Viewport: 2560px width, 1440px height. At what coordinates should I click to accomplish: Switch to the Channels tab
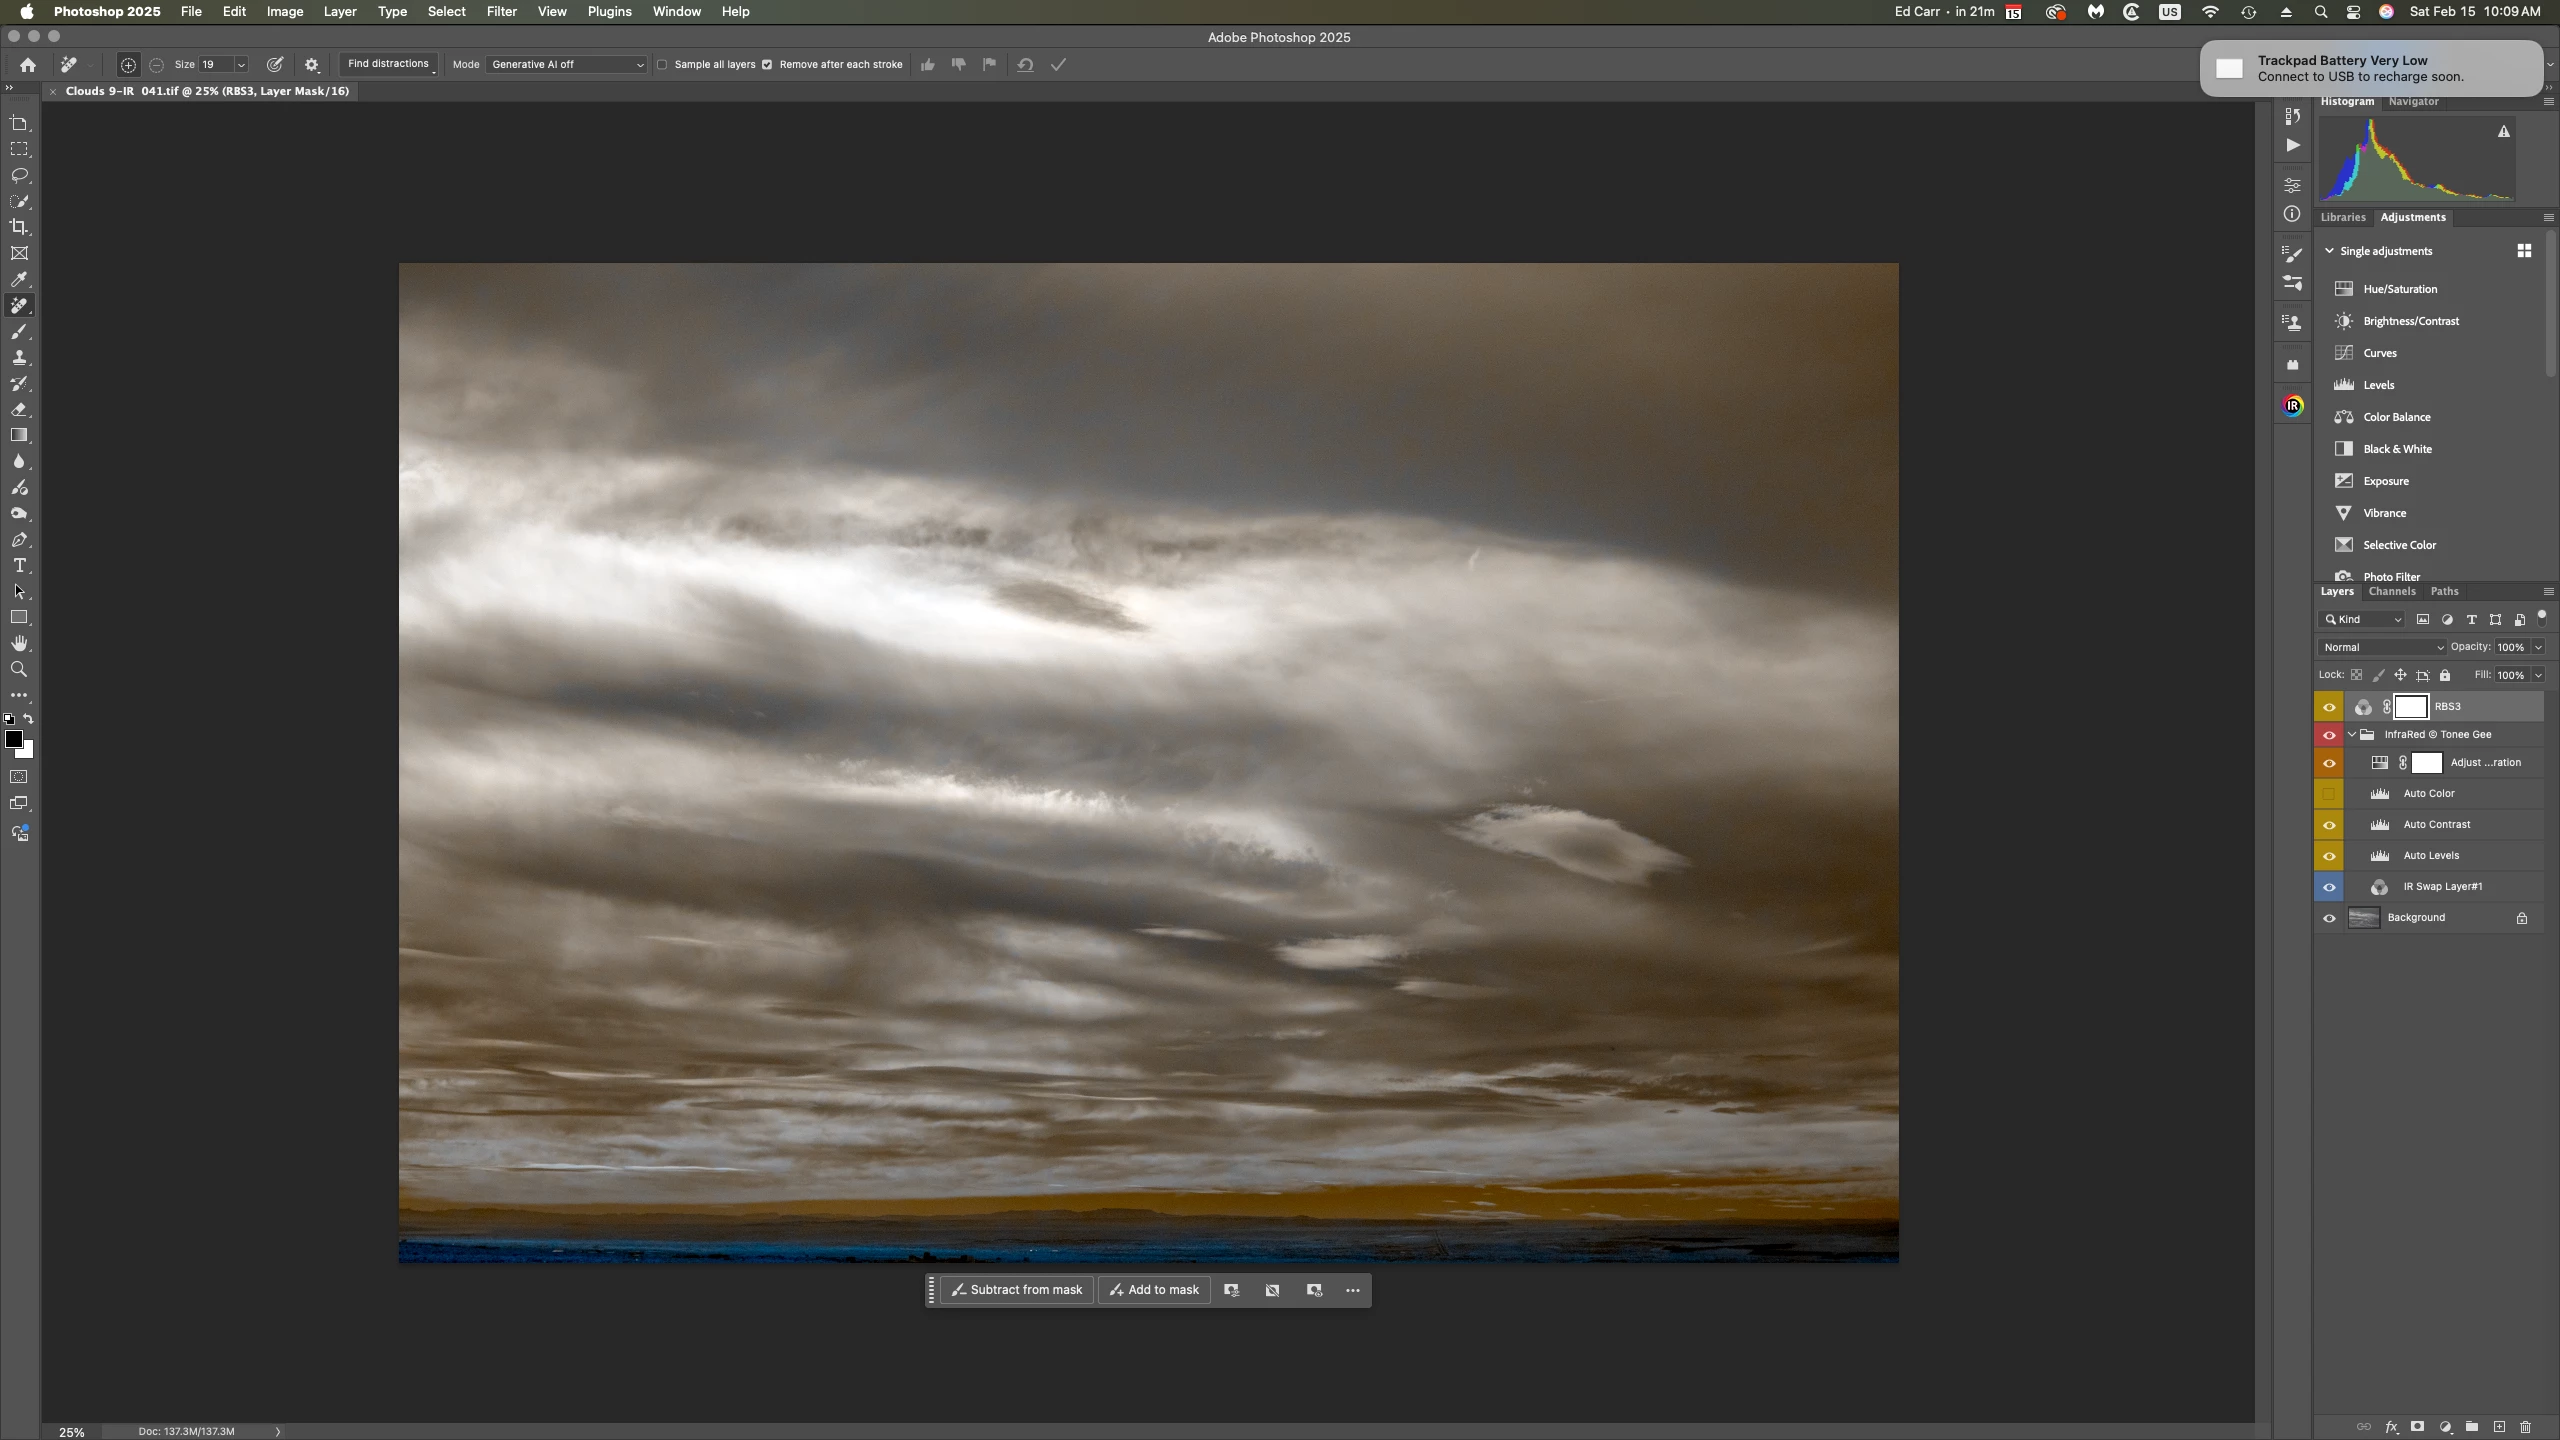(2391, 591)
